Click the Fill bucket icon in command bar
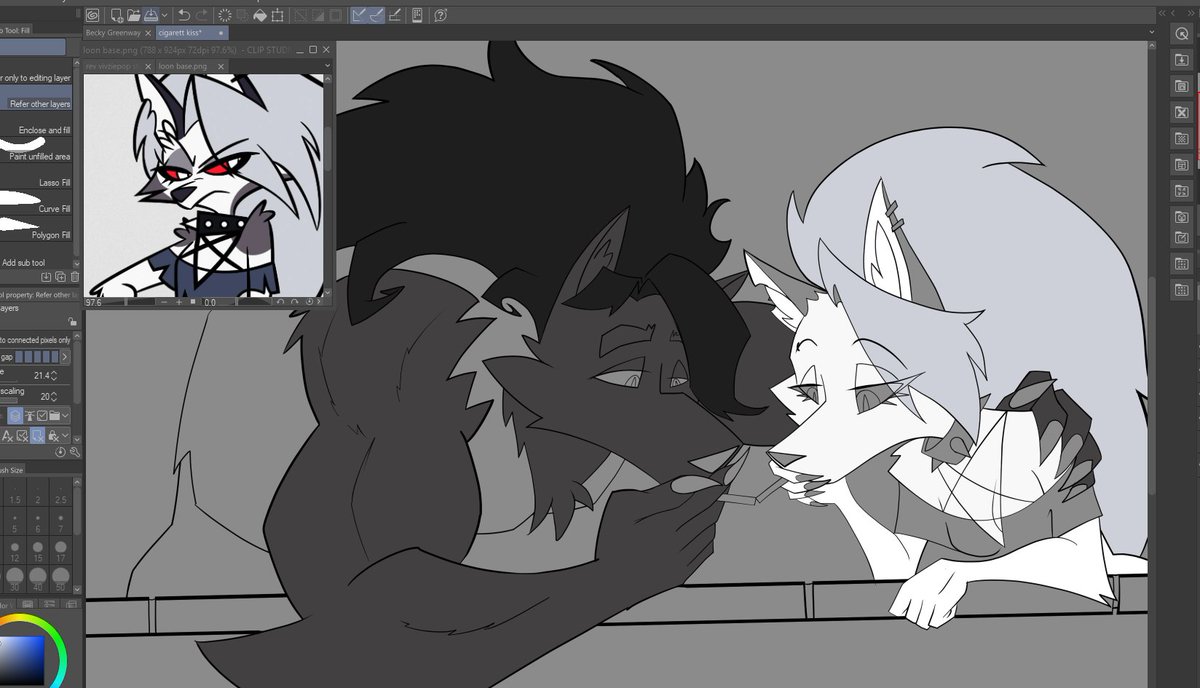Viewport: 1200px width, 688px height. point(260,15)
